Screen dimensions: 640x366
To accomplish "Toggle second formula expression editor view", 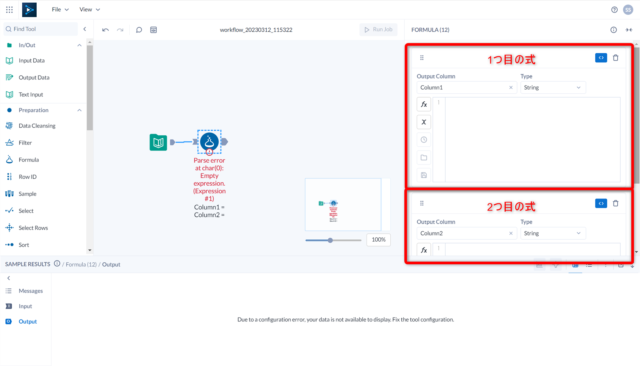I will pos(601,204).
